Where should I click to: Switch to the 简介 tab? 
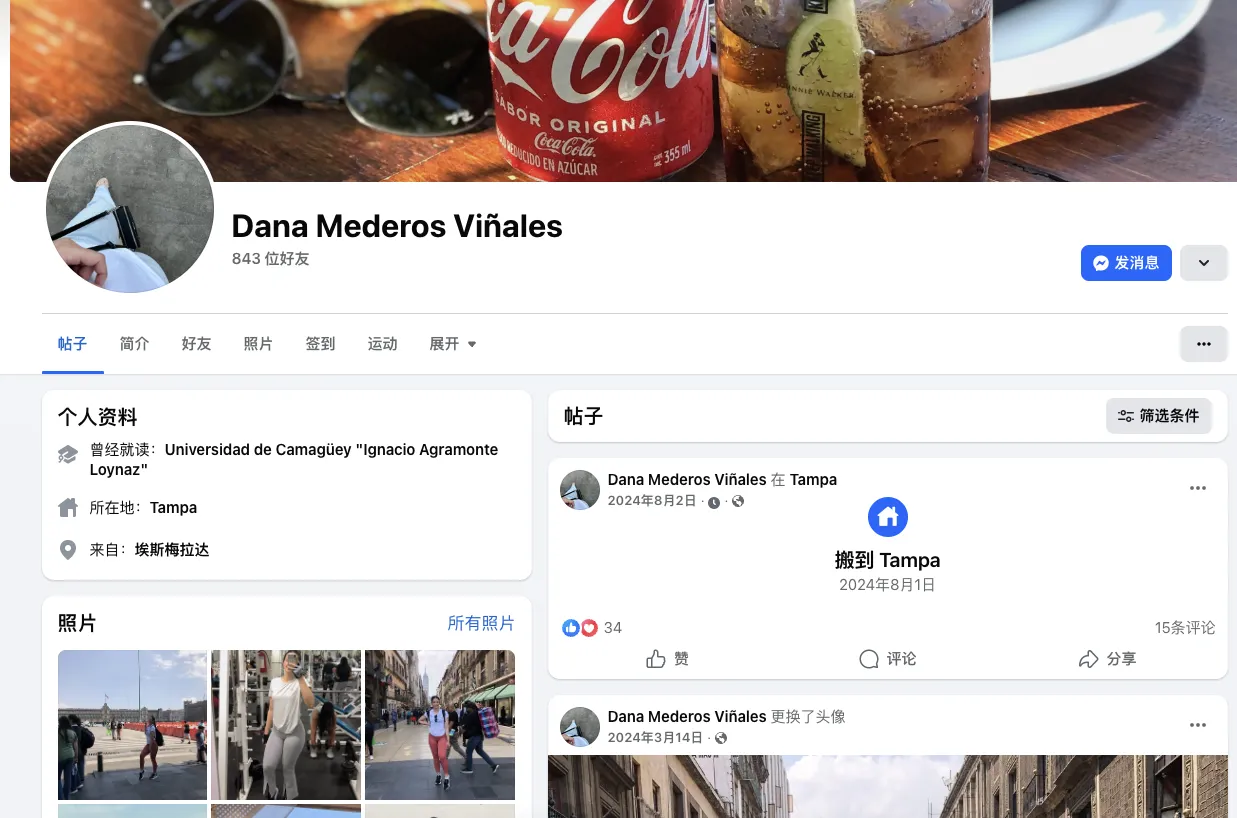tap(134, 343)
